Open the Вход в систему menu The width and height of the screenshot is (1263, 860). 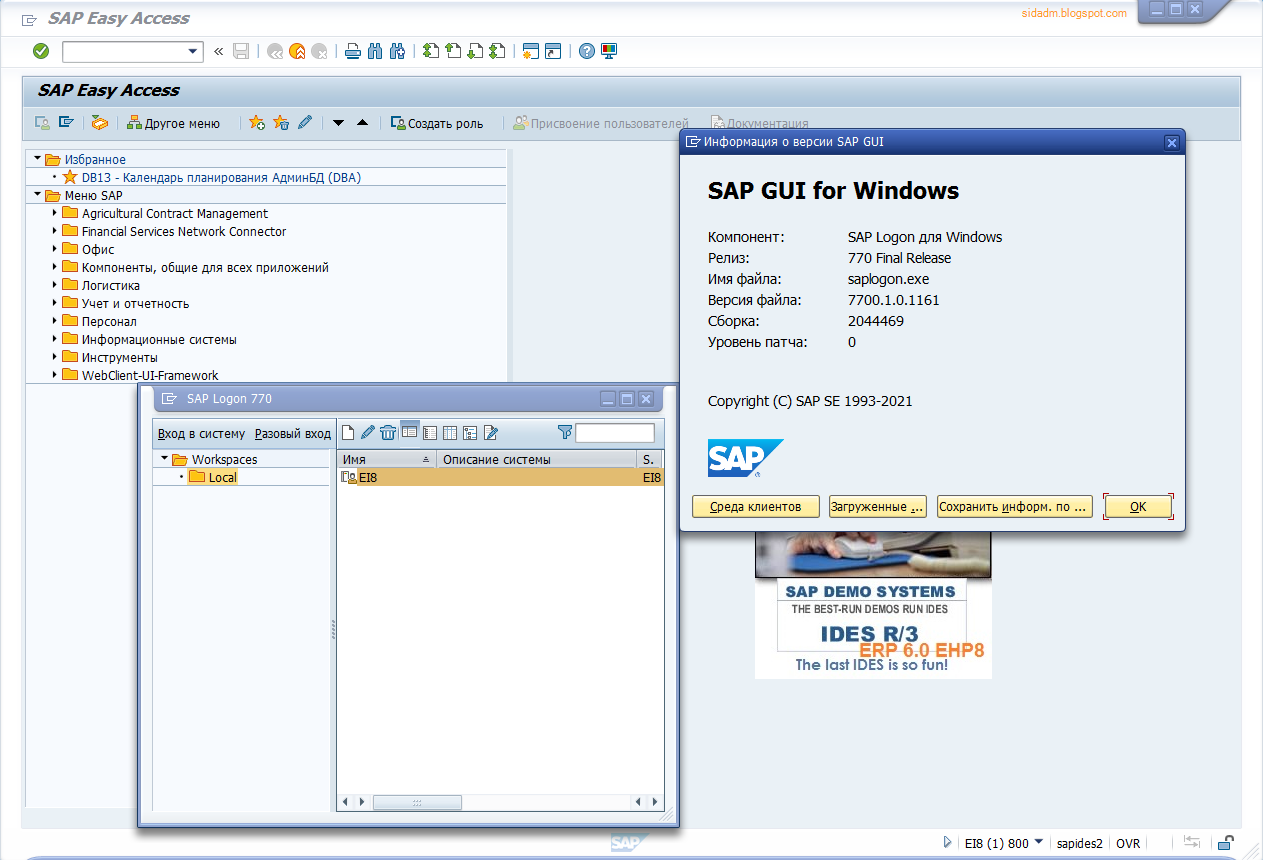tap(201, 433)
